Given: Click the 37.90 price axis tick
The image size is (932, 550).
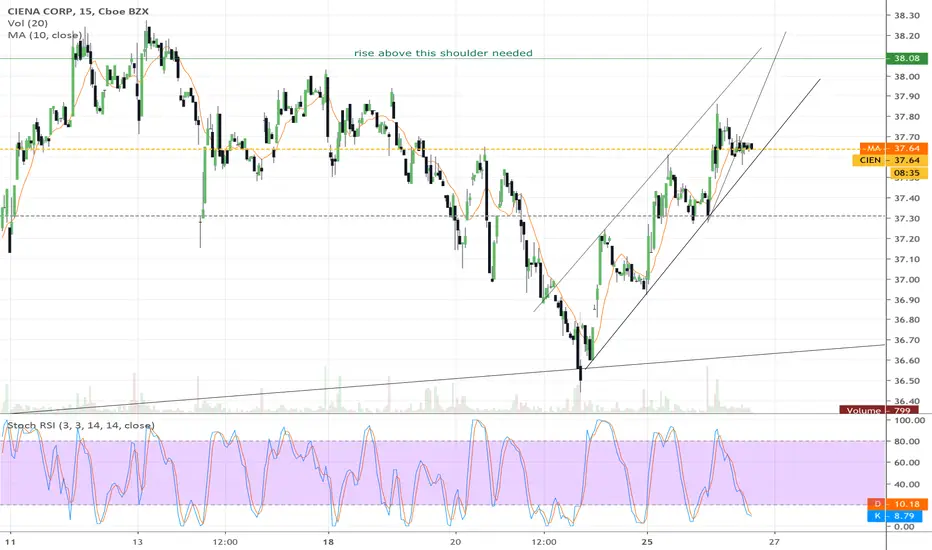Looking at the screenshot, I should click(907, 96).
